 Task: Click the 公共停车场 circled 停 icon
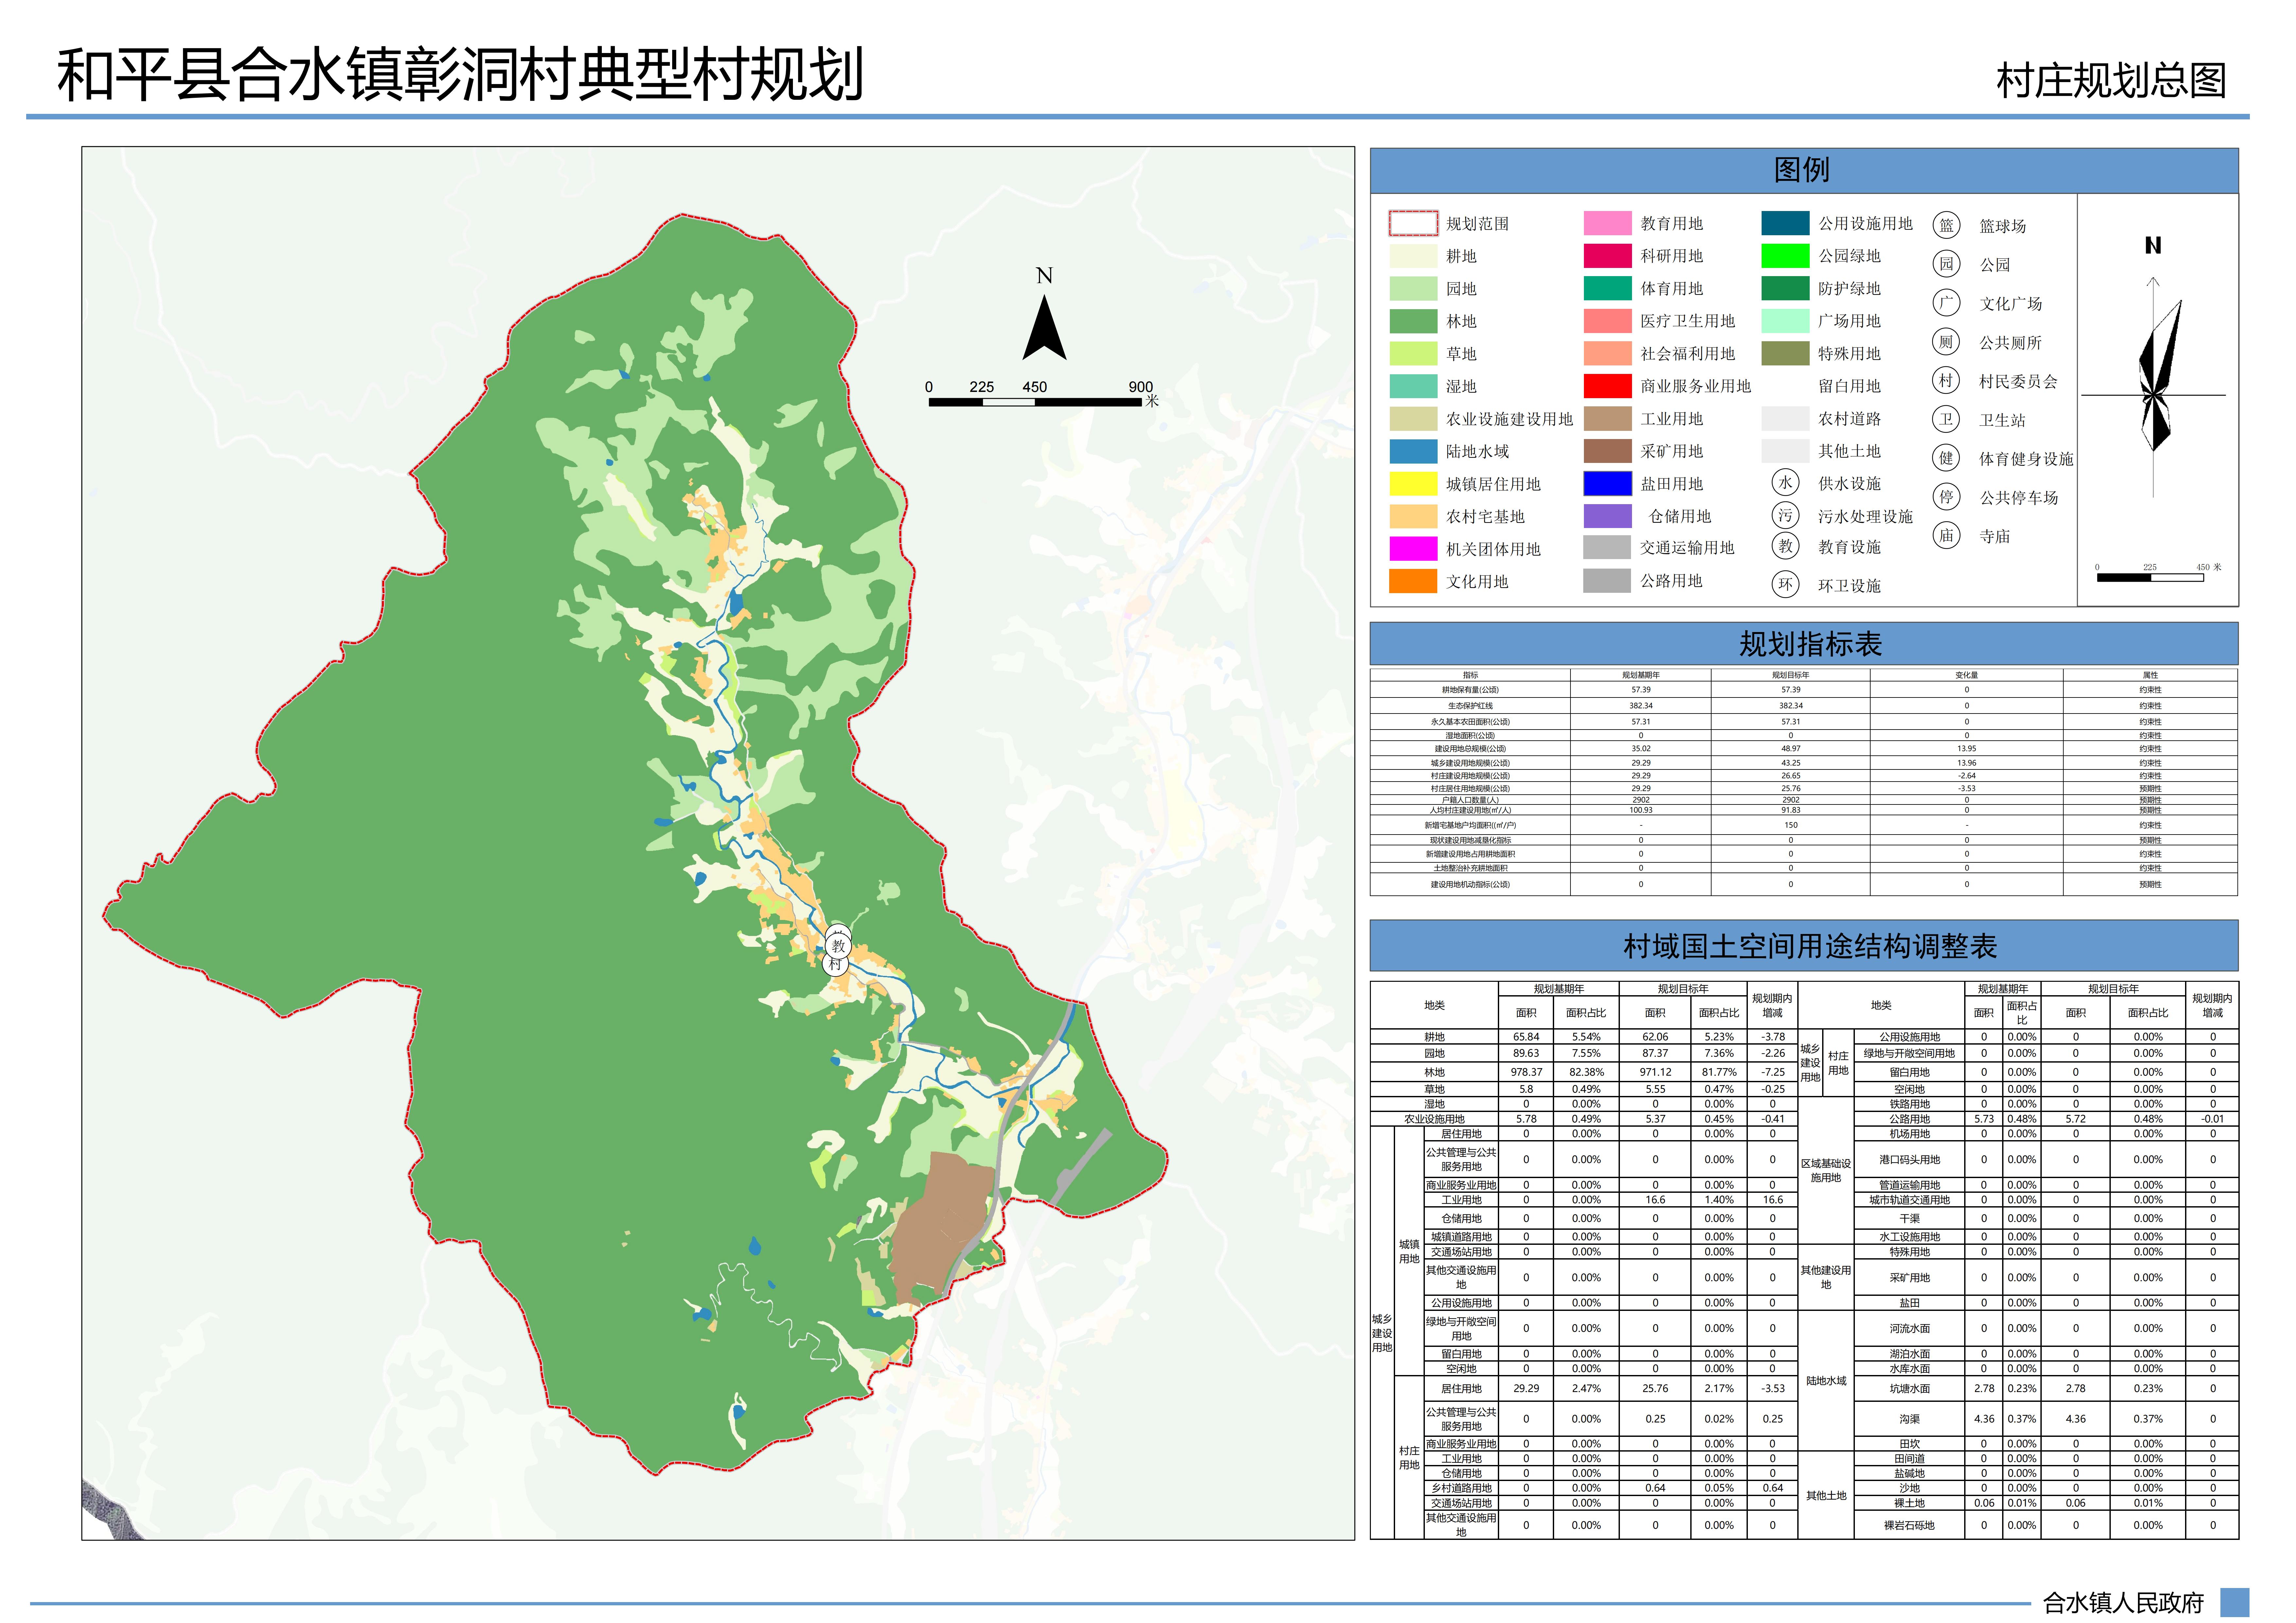click(x=1946, y=497)
